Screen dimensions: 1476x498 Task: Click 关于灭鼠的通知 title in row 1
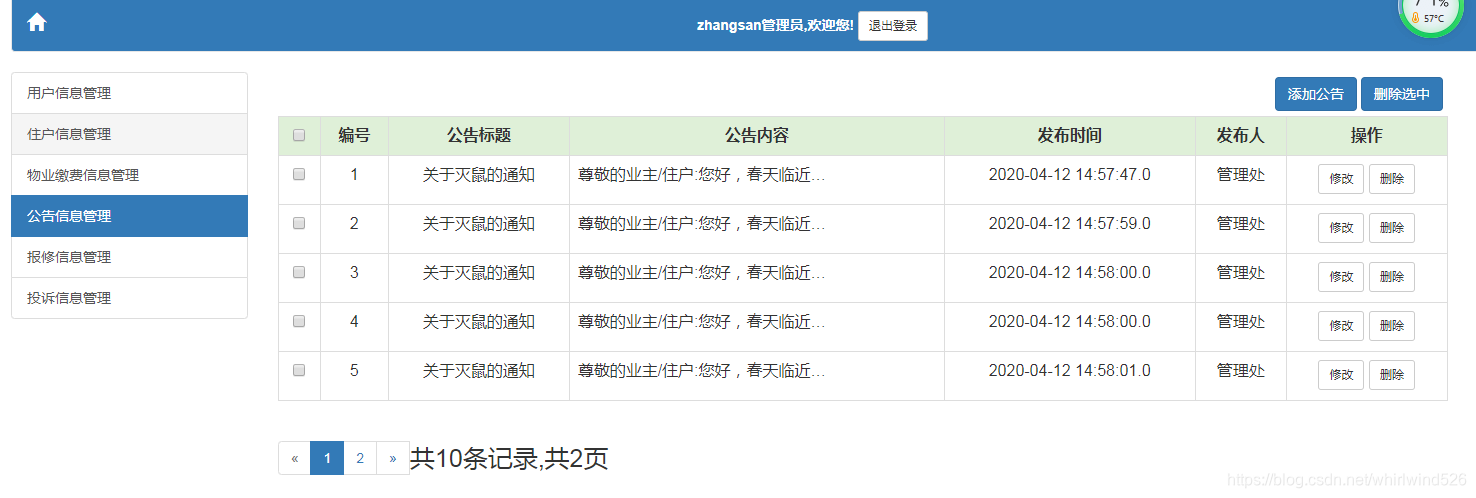(479, 175)
